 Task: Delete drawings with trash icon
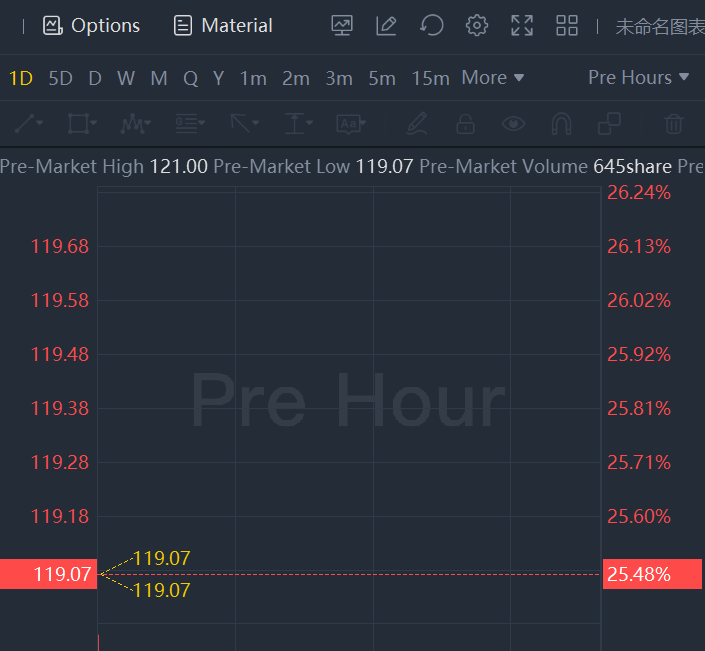point(674,124)
